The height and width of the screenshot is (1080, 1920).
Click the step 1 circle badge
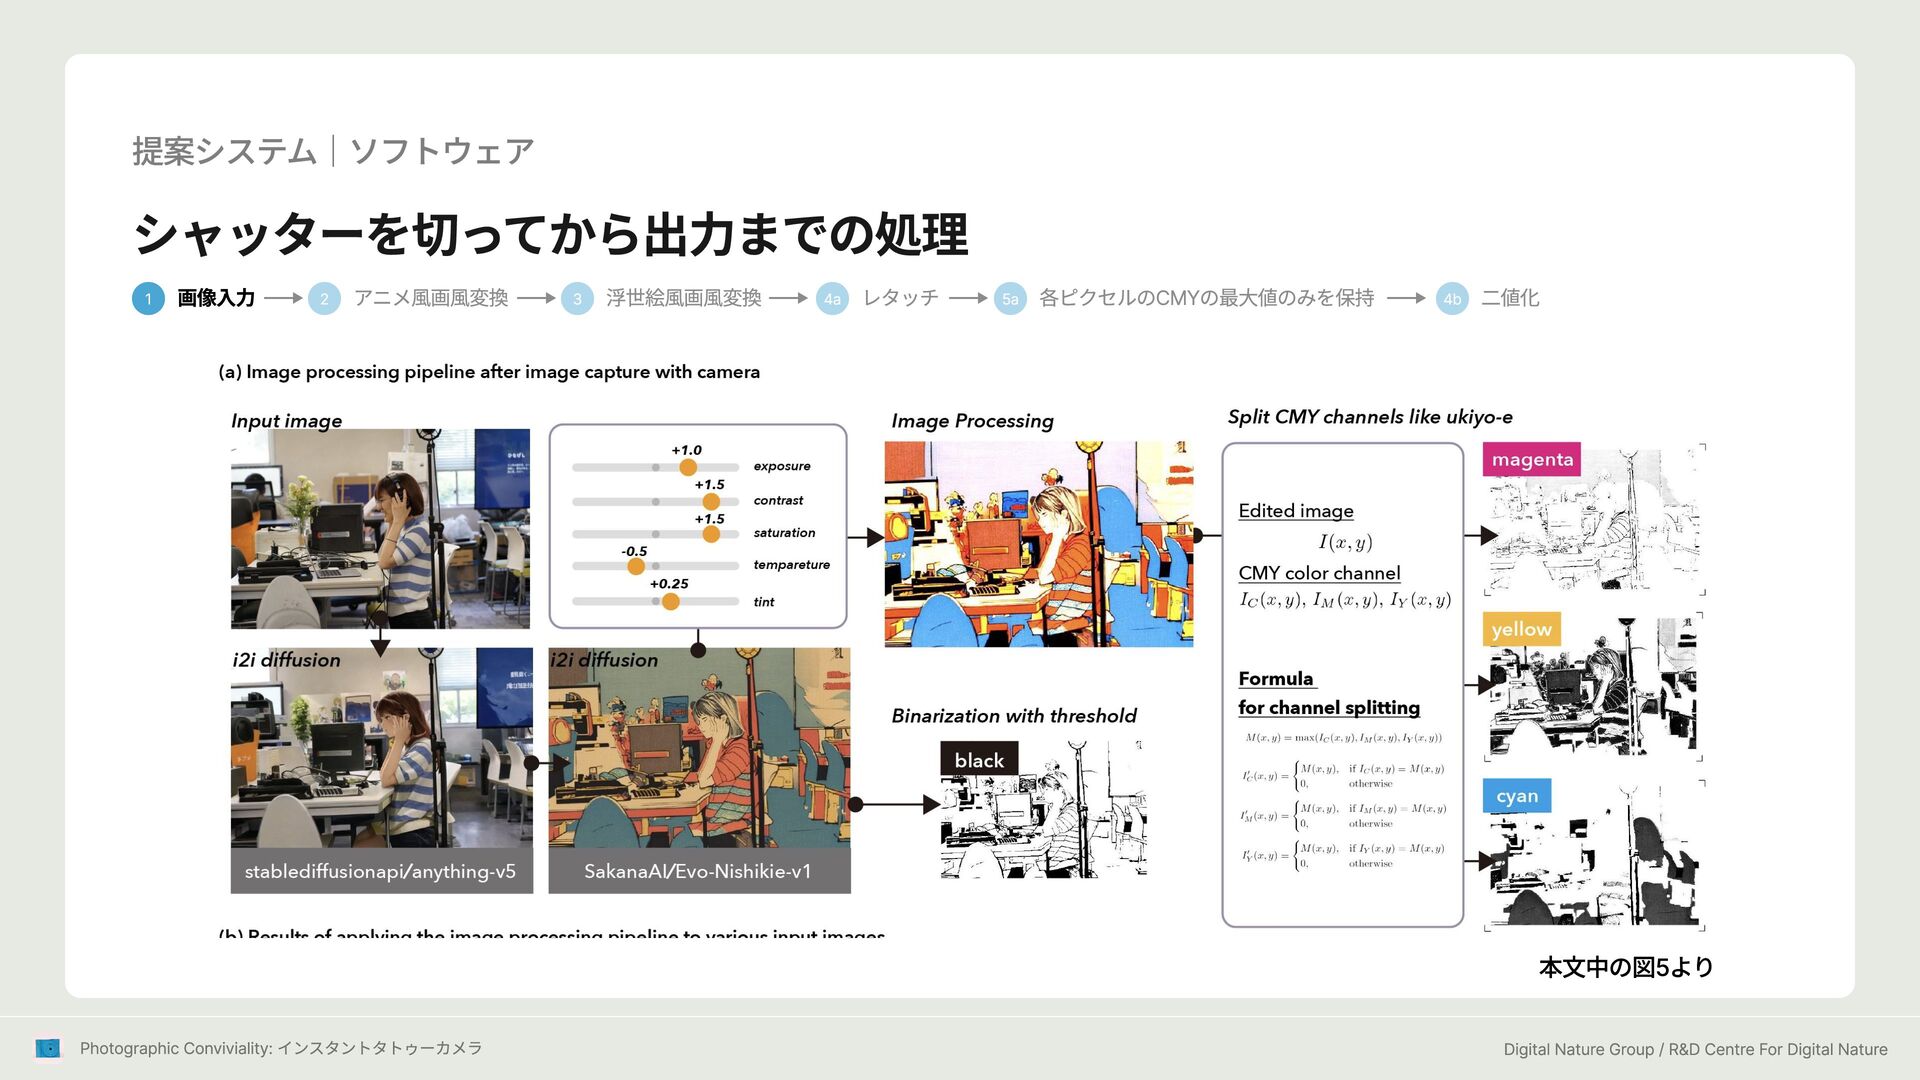click(x=148, y=298)
